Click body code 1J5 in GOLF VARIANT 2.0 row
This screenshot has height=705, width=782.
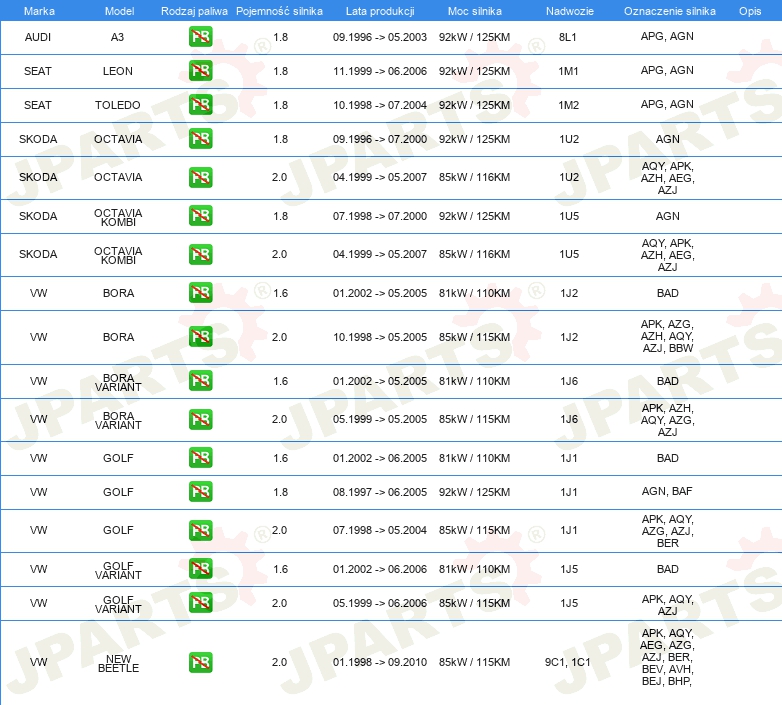[x=569, y=603]
